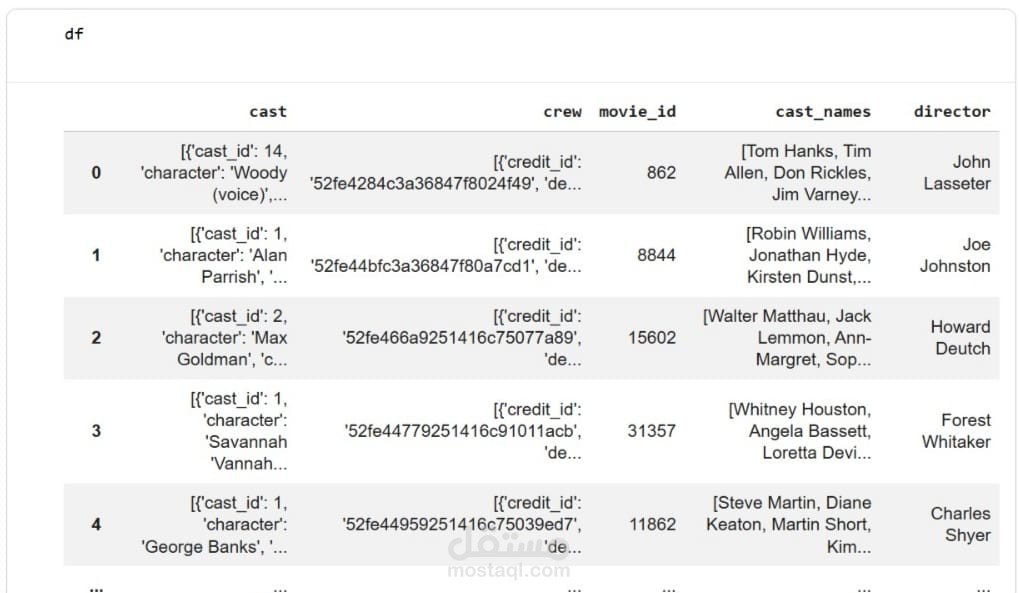Click the df code cell input
The image size is (1019, 593).
pos(75,34)
